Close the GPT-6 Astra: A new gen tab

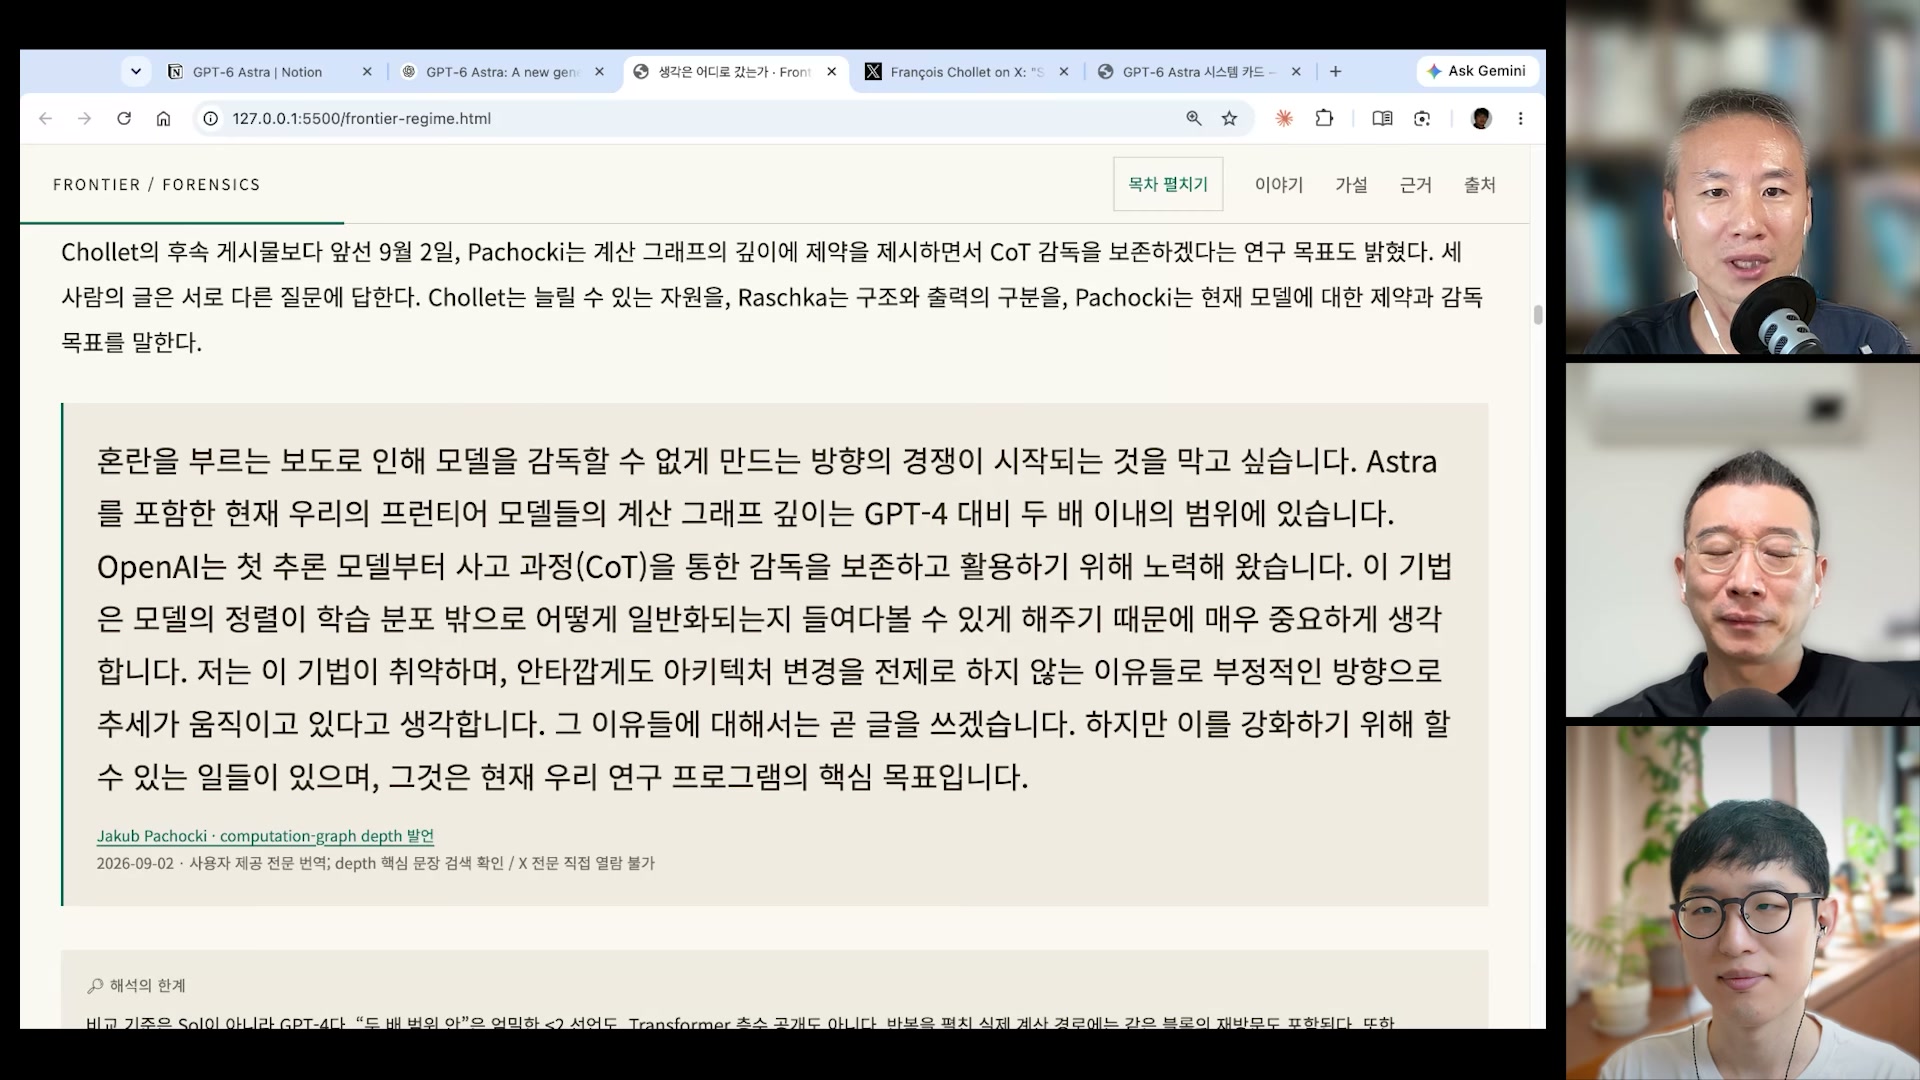click(599, 72)
